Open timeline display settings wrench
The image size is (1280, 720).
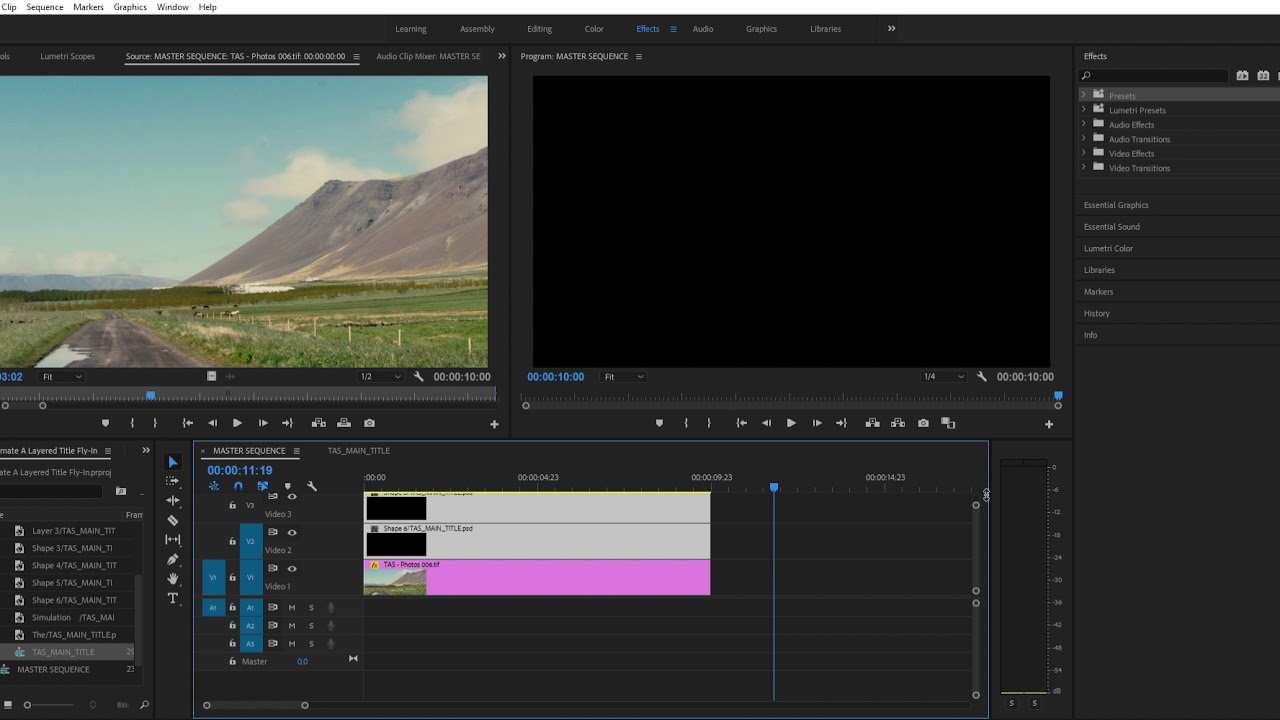point(312,486)
